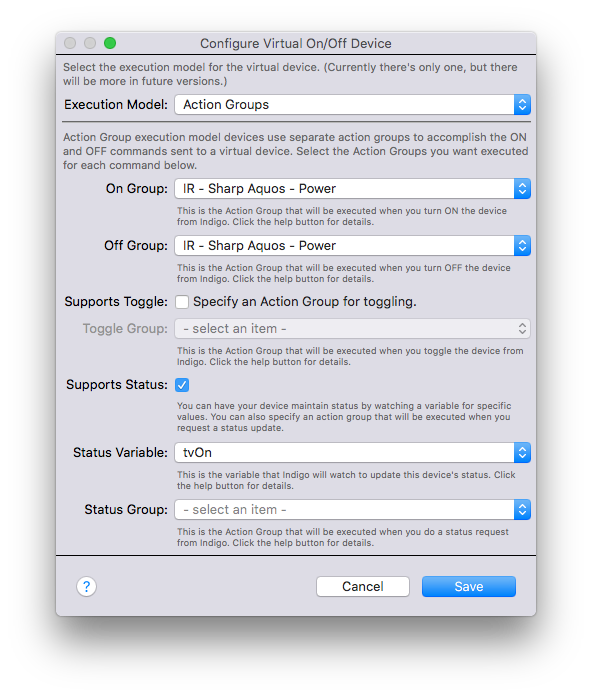Click the description mentioning 'turn OFF the device'
The width and height of the screenshot is (592, 696).
pyautogui.click(x=343, y=273)
